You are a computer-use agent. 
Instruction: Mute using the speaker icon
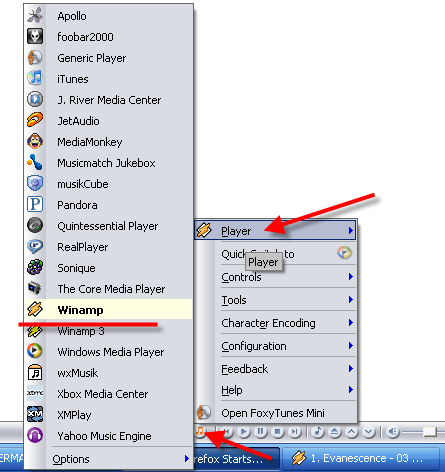pos(393,432)
